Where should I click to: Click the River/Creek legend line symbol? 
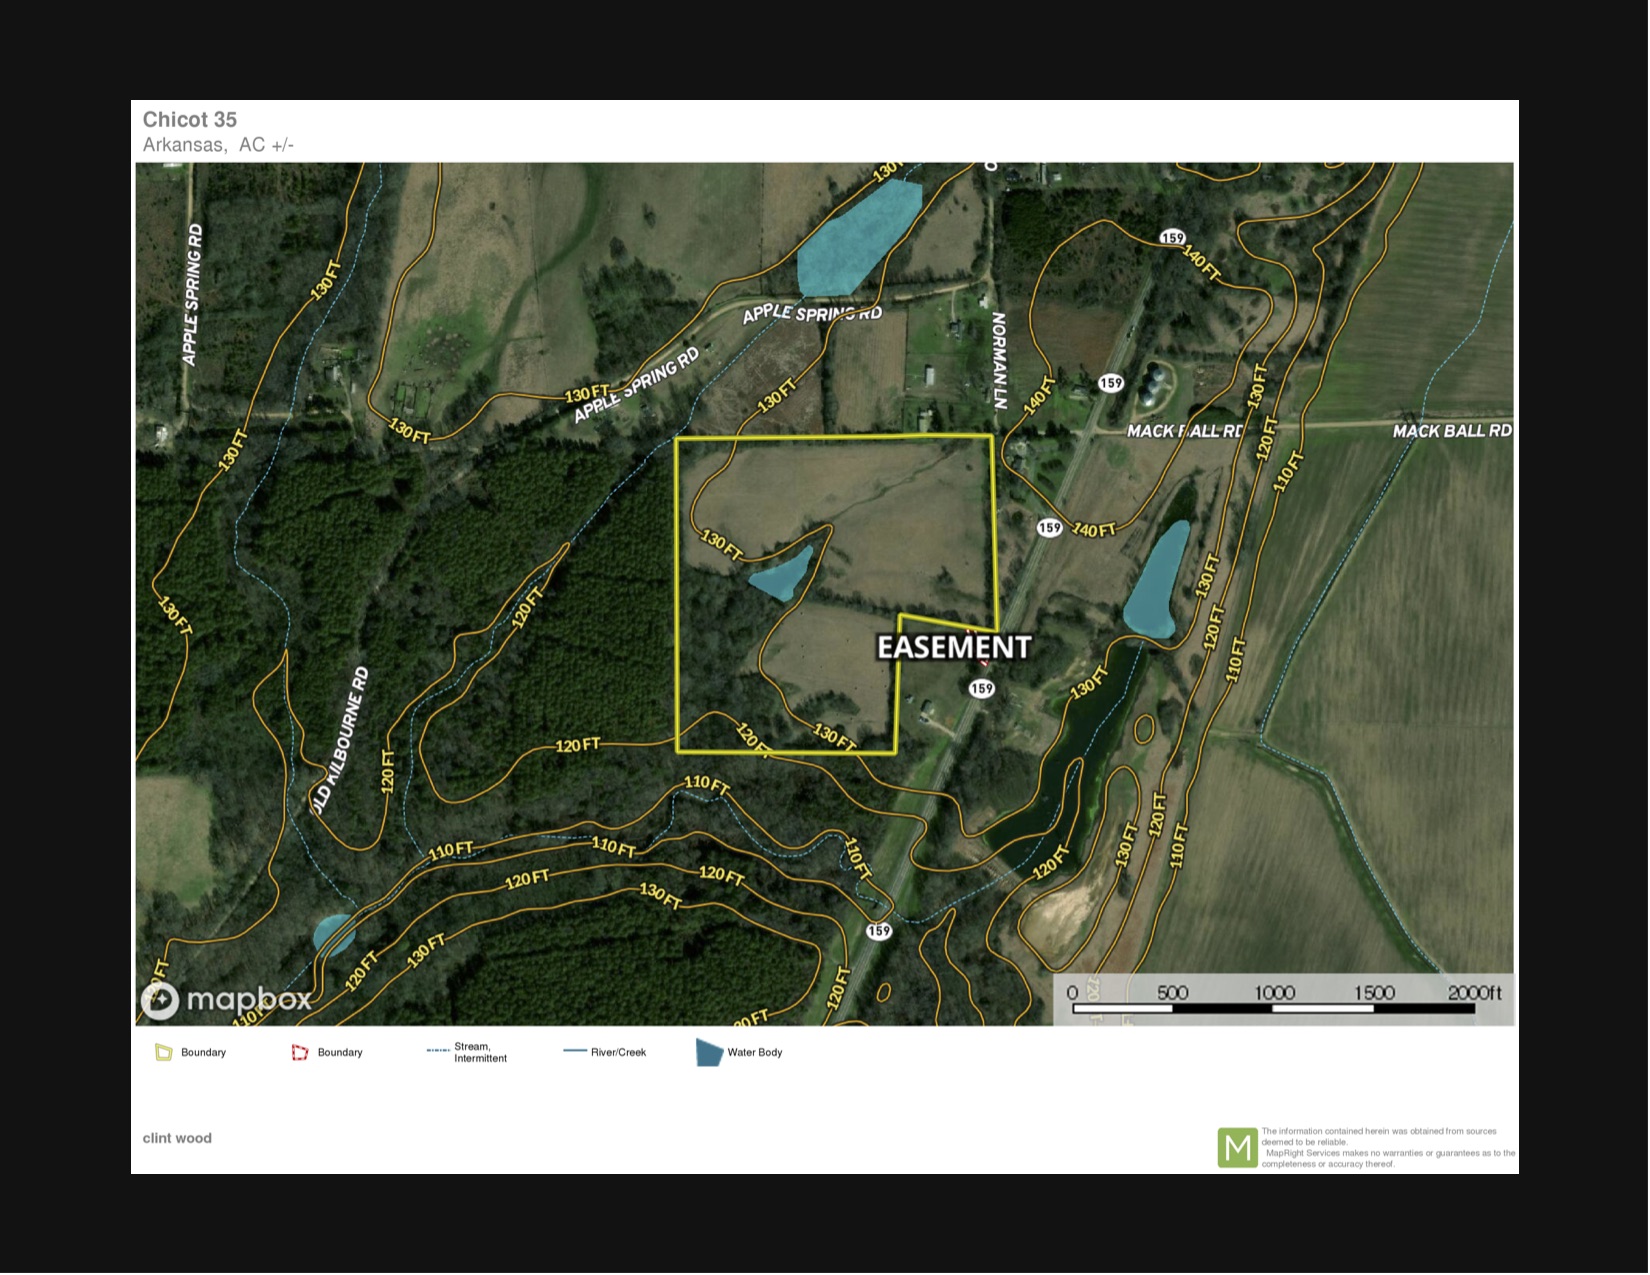574,1052
